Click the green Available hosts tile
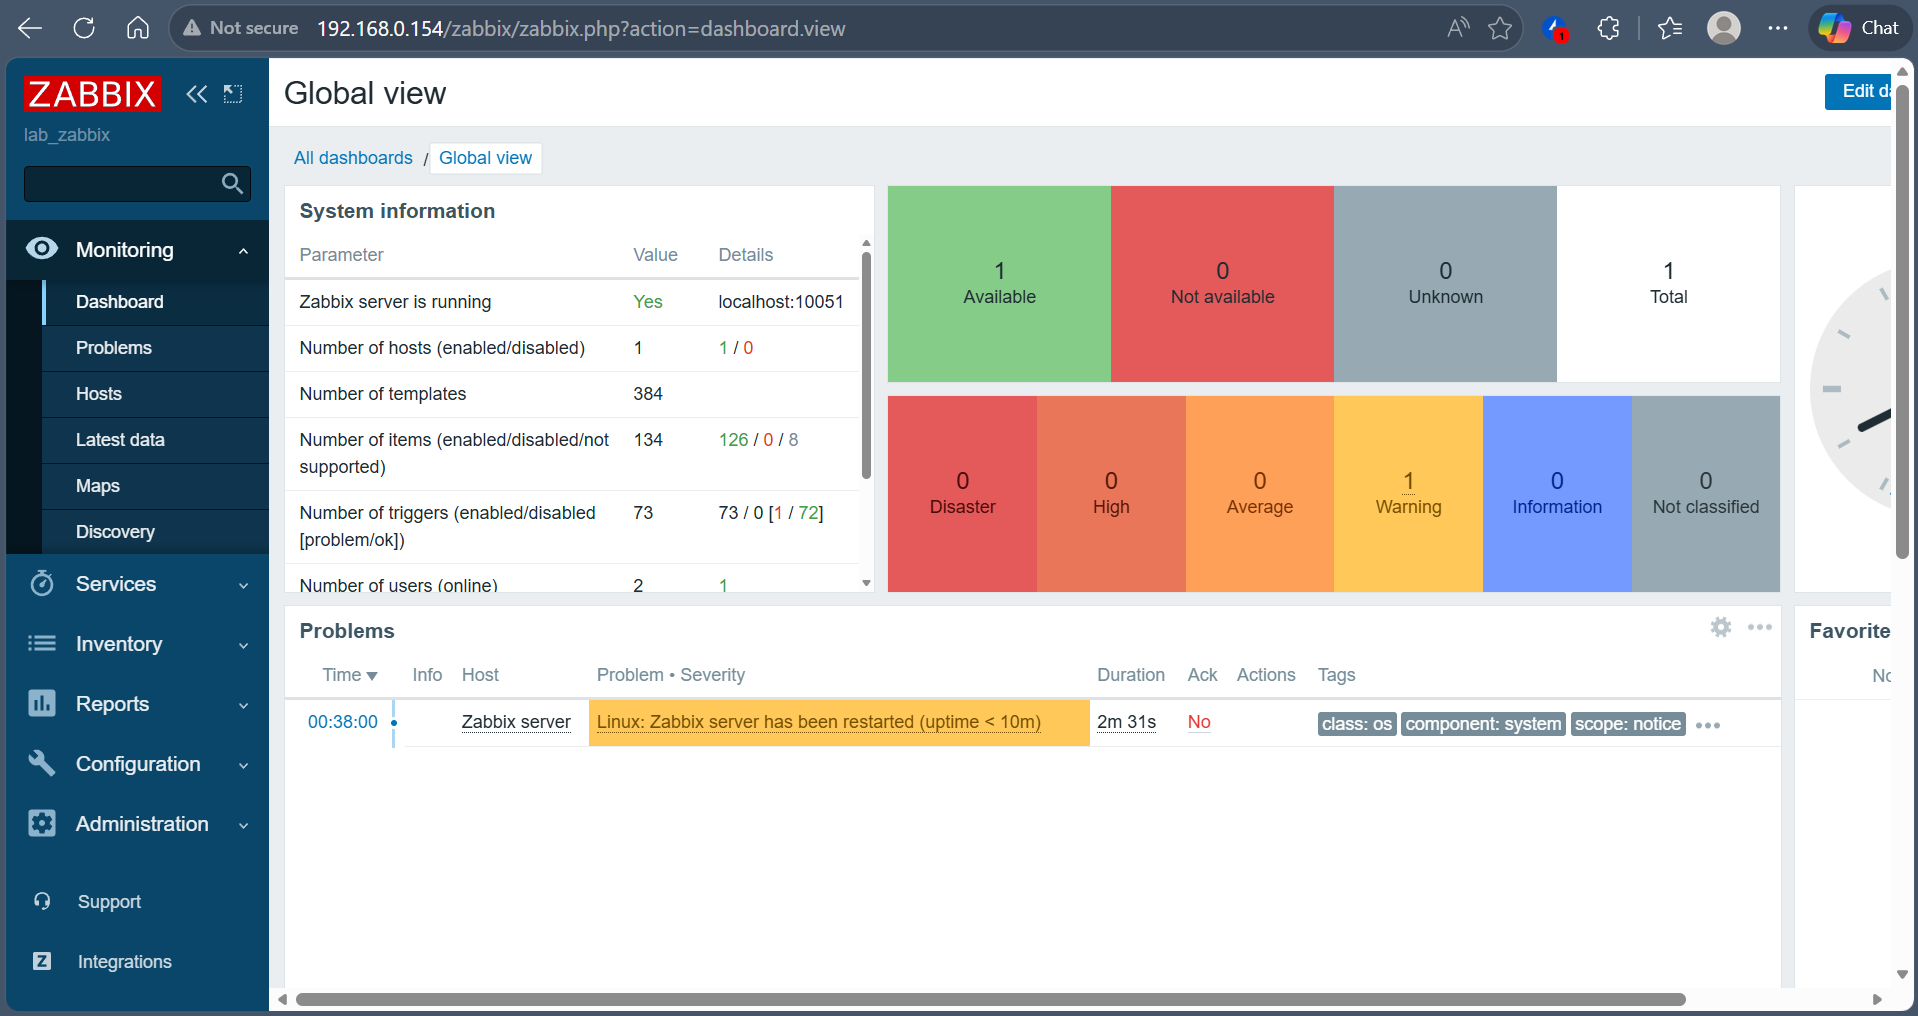This screenshot has height=1016, width=1918. tap(999, 284)
